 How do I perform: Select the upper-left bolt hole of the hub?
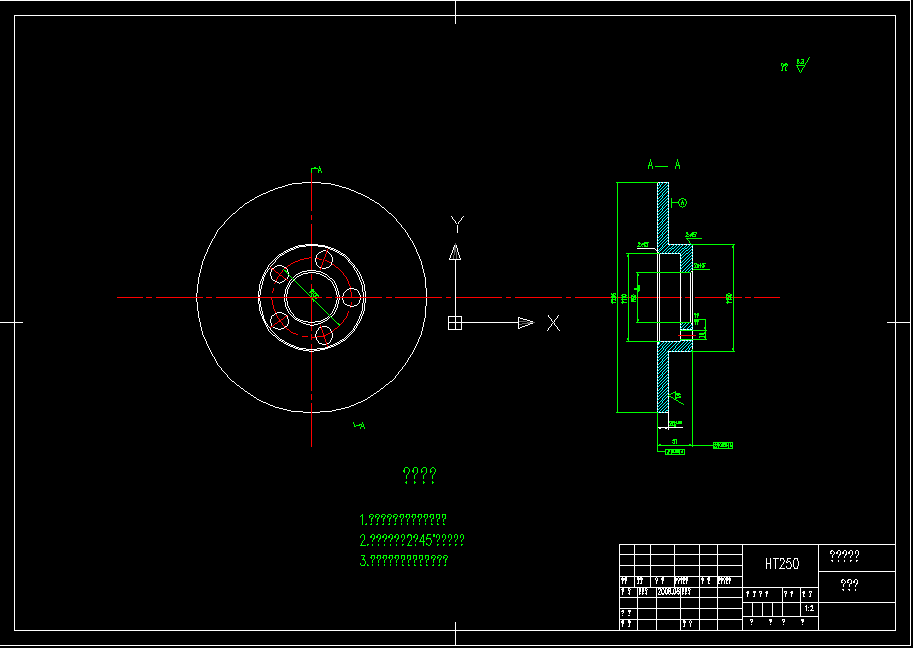279,274
